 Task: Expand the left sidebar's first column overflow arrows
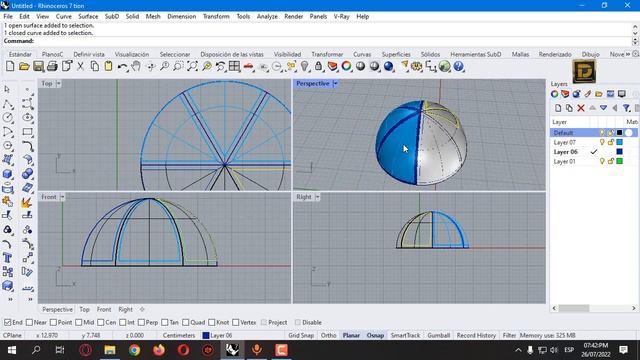(x=10, y=300)
